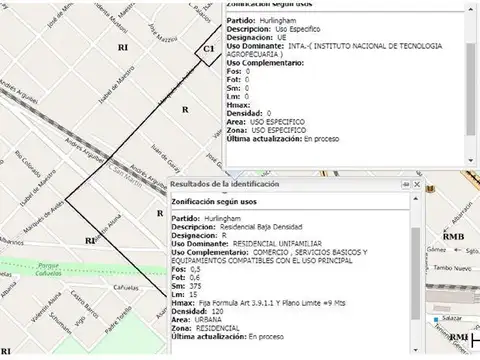Click 'Zona: USO ESPECIFICO' row
Image resolution: width=480 pixels, height=360 pixels.
click(x=266, y=130)
